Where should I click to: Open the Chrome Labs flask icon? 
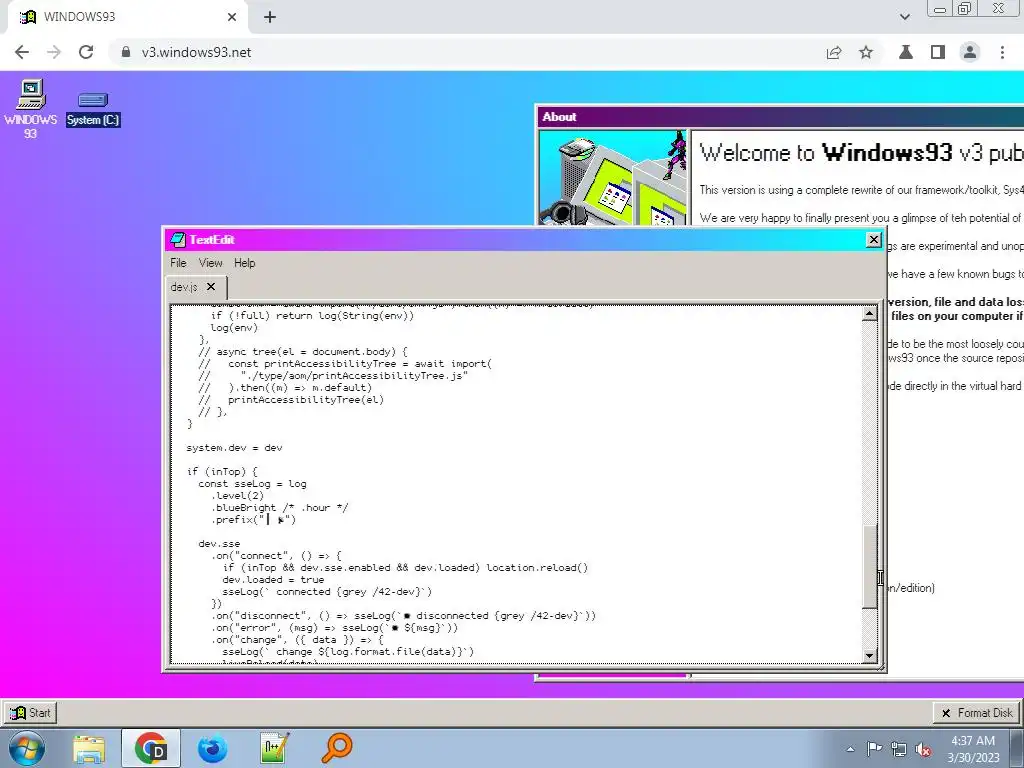pos(906,52)
